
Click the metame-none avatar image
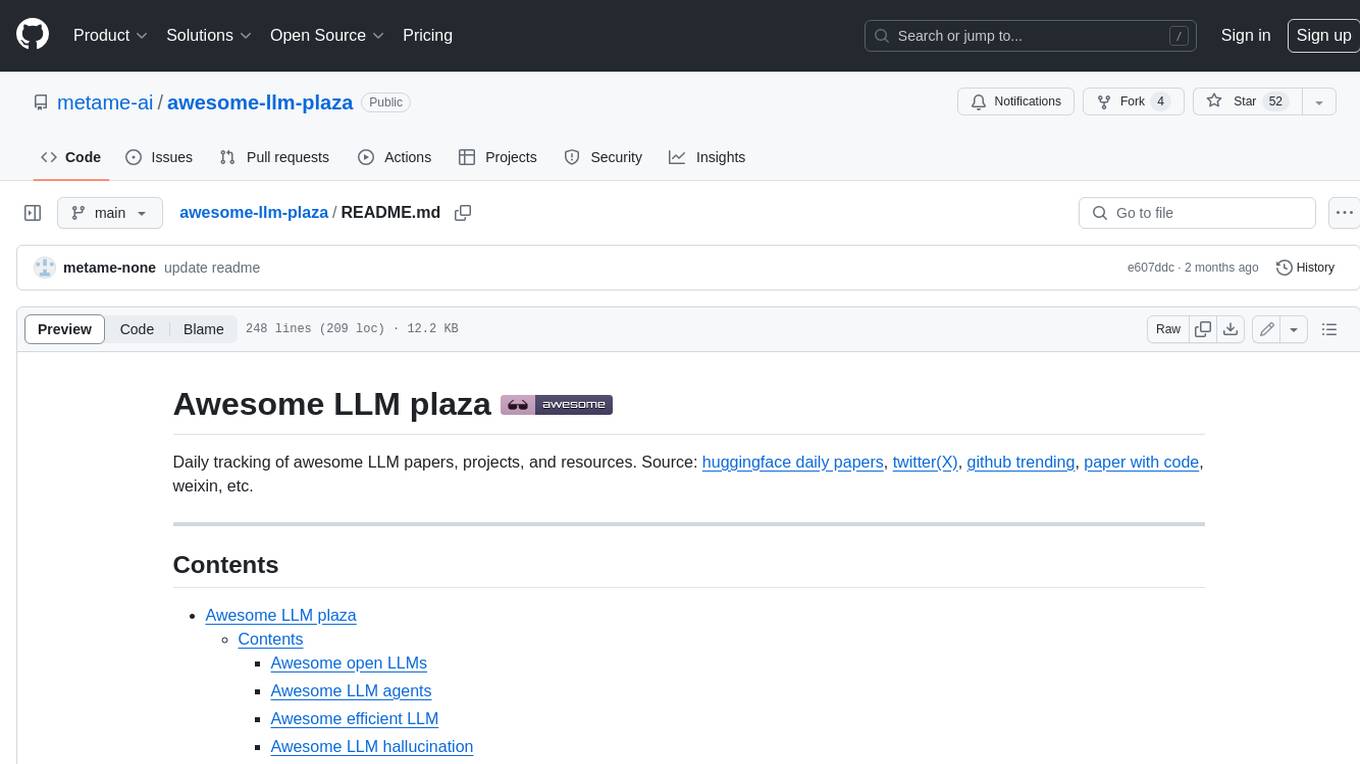(x=45, y=267)
